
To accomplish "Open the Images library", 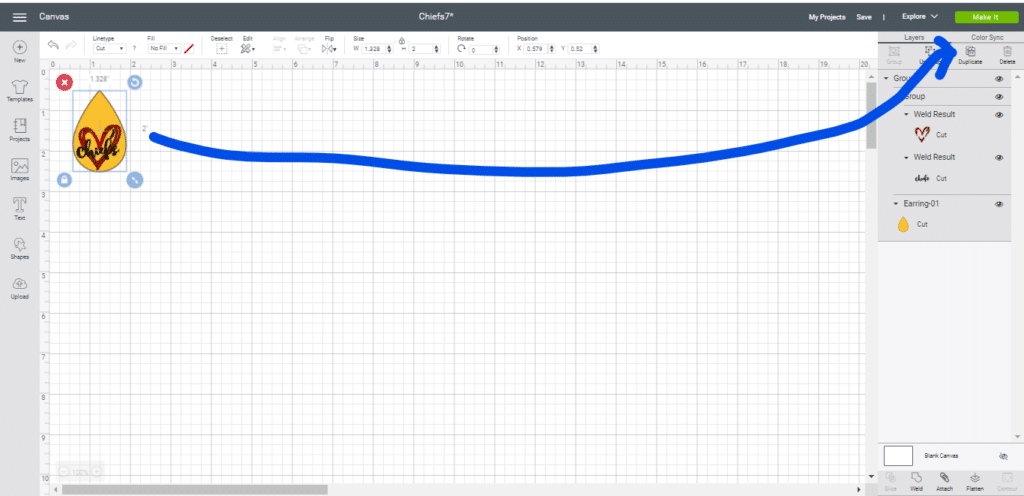I will [x=19, y=169].
